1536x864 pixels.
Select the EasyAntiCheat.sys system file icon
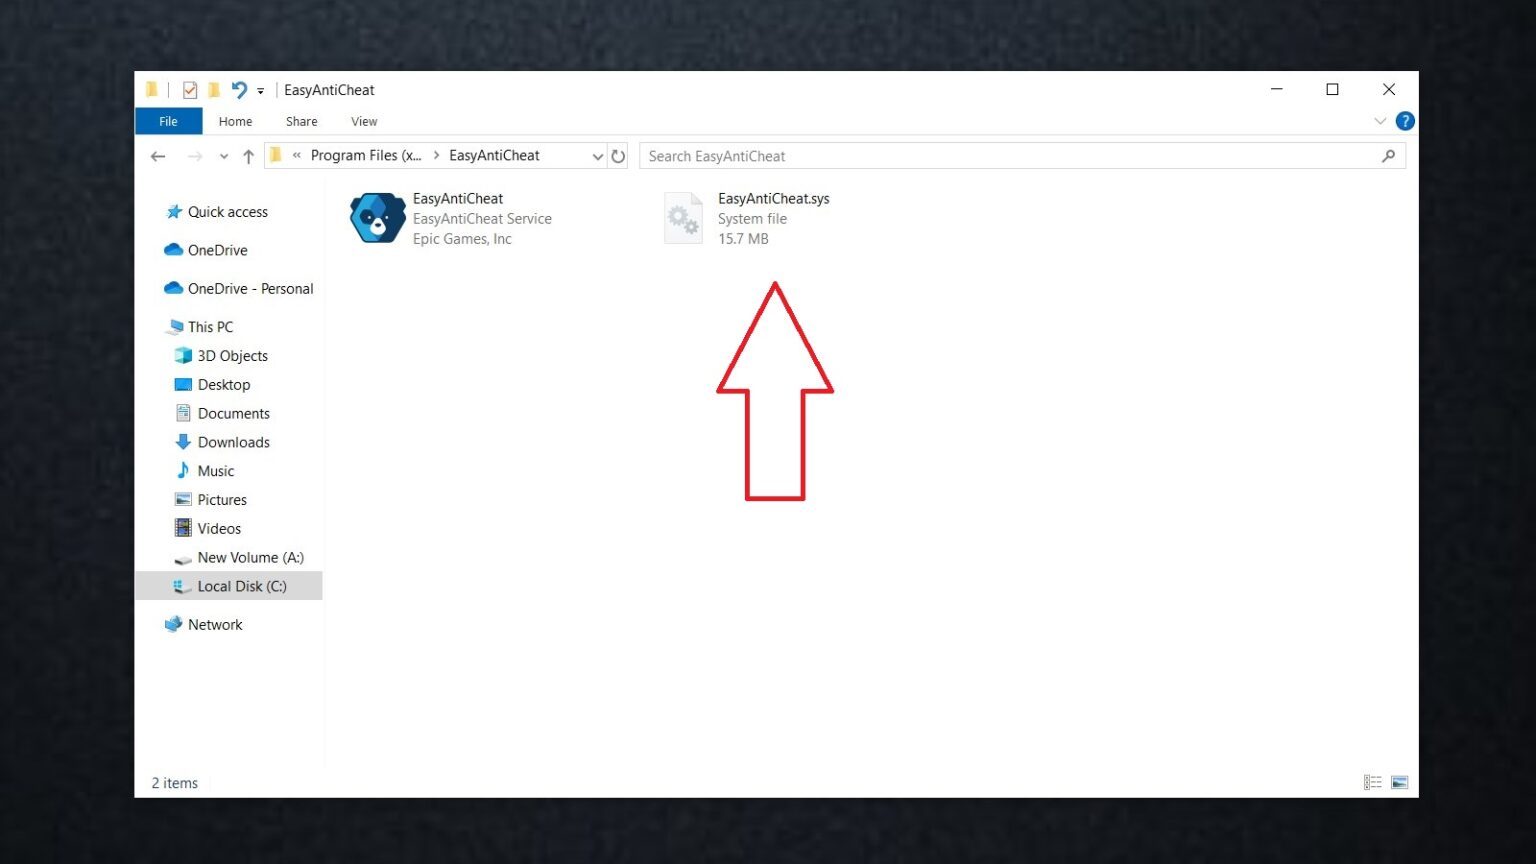[x=684, y=217]
